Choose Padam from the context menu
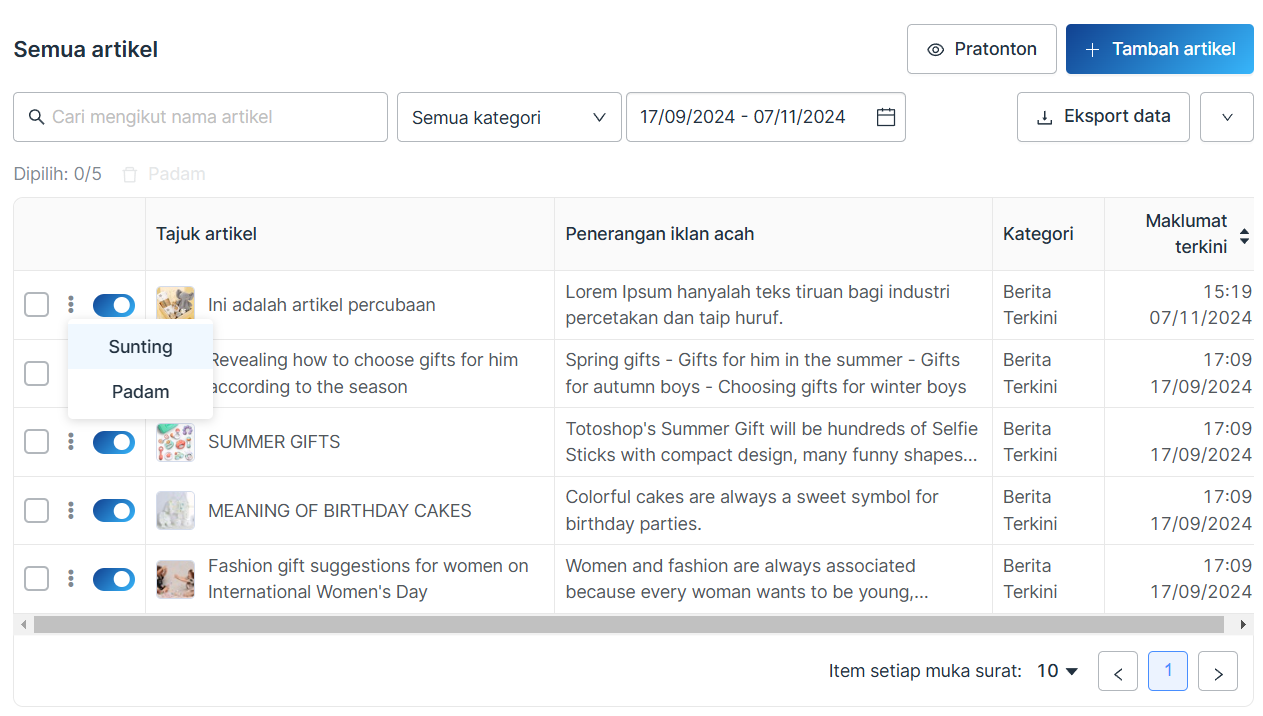Viewport: 1263px width, 716px height. click(x=140, y=392)
